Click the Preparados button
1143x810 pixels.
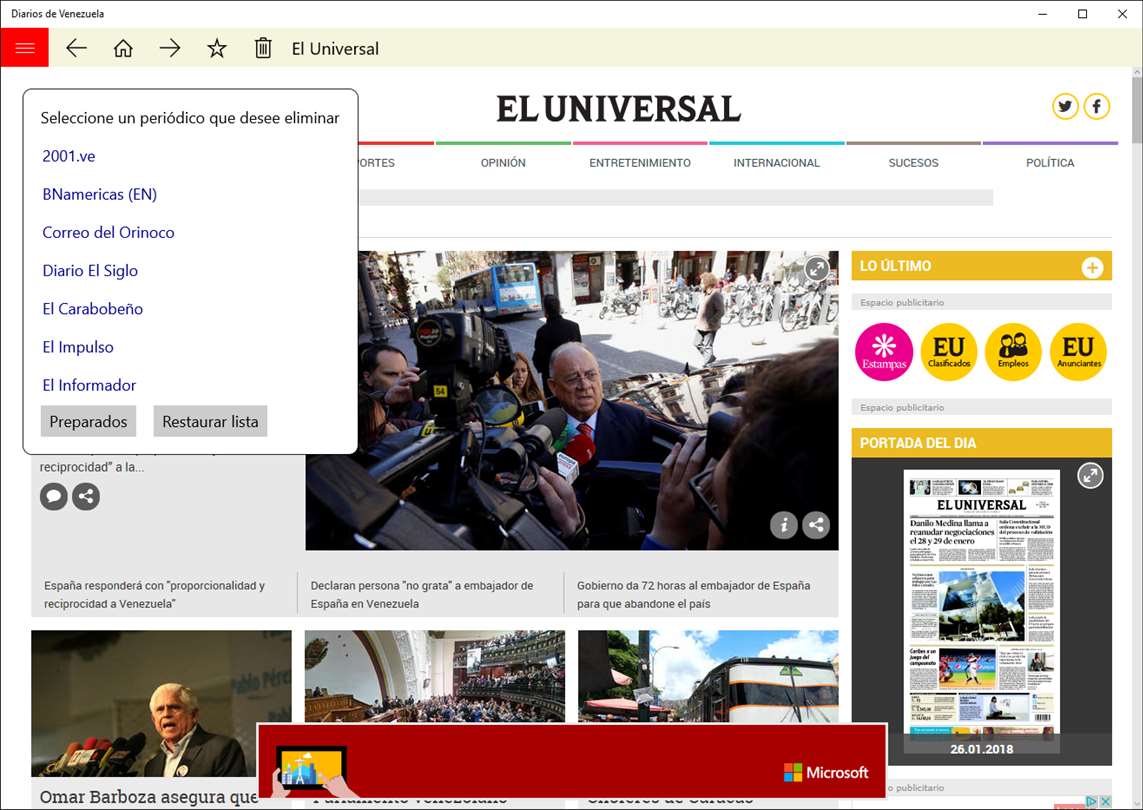[88, 421]
